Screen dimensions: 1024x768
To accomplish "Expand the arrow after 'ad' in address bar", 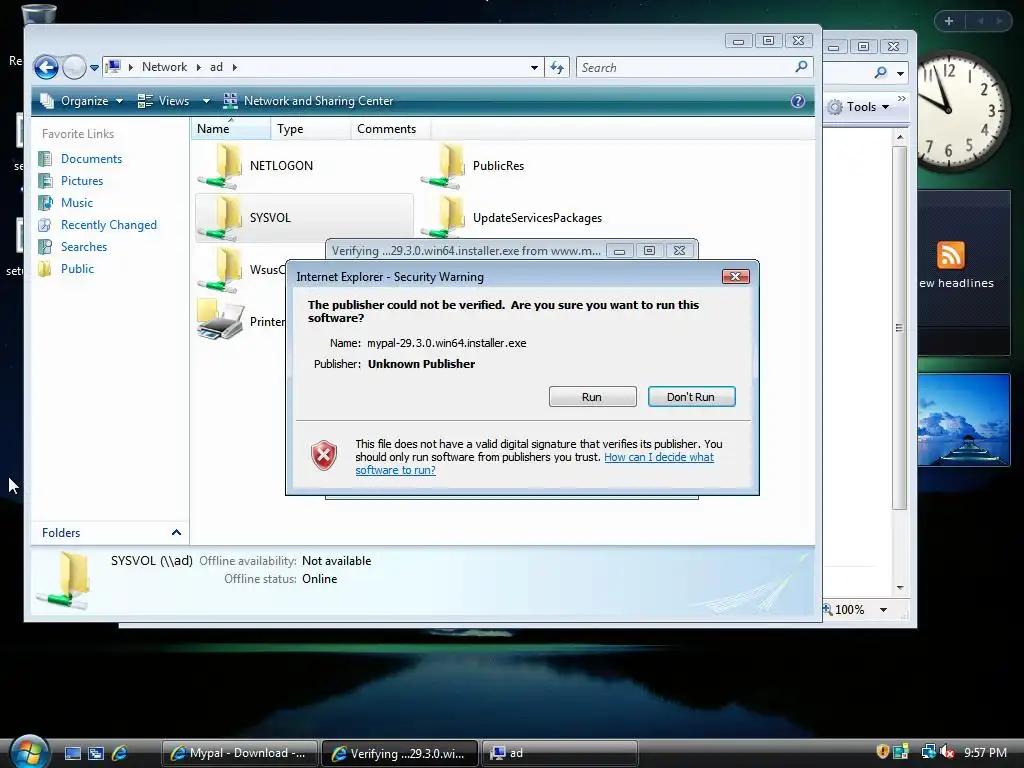I will (x=234, y=67).
